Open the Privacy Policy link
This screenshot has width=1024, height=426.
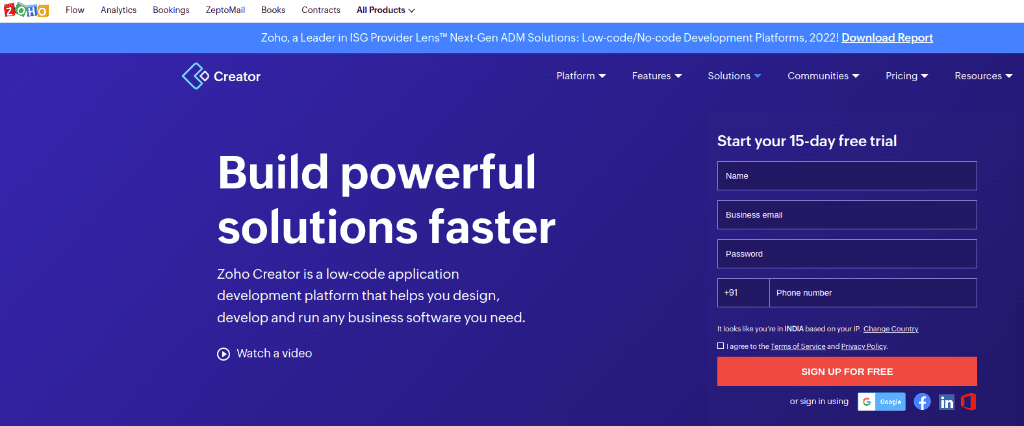[x=863, y=346]
